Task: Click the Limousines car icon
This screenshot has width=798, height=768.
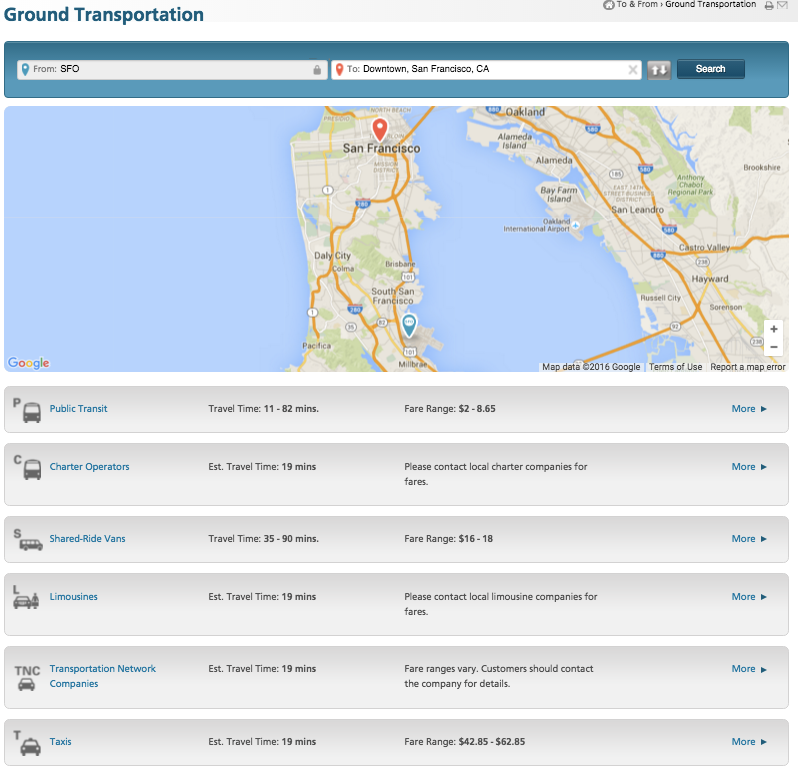Action: point(26,601)
